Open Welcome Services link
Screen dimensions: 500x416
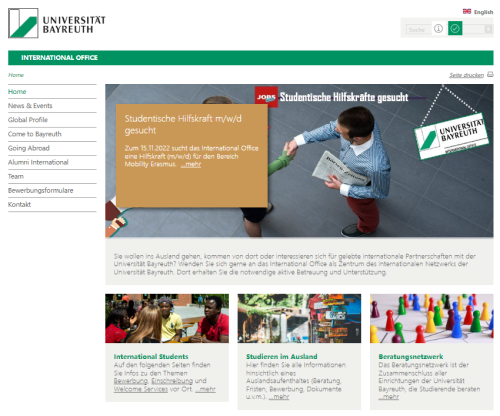click(x=141, y=389)
